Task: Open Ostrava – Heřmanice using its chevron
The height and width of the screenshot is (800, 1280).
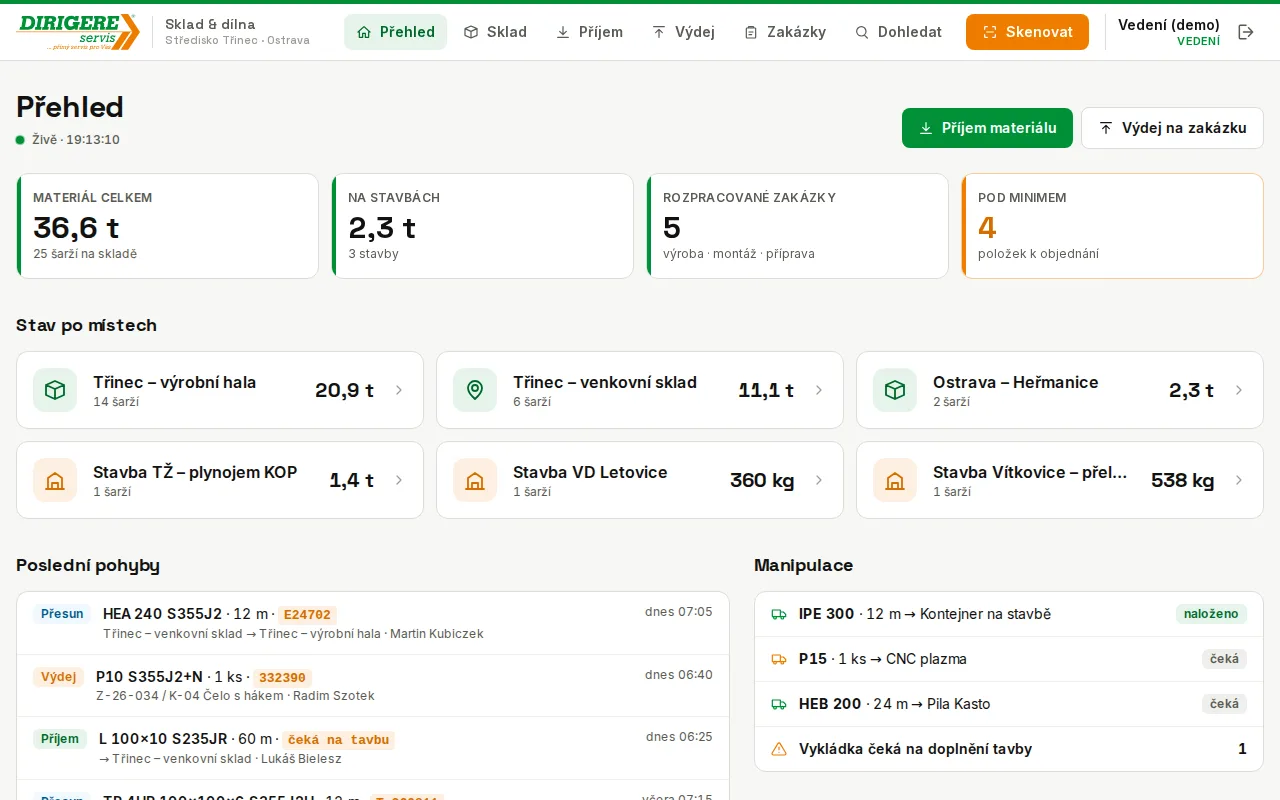Action: pyautogui.click(x=1239, y=390)
